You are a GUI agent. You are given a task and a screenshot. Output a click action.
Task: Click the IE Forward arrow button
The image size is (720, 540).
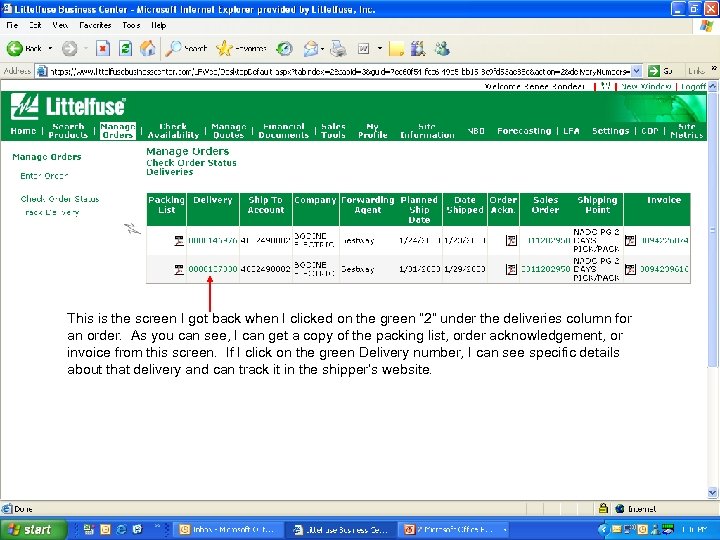[x=69, y=48]
